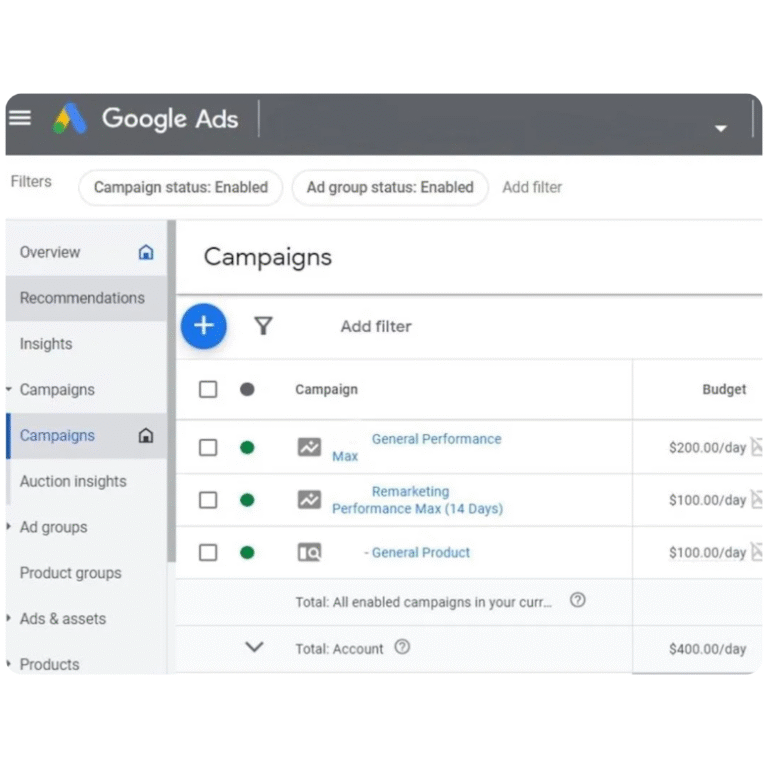Click the Google Ads logo
Viewport: 768px width, 768px height.
pos(70,119)
